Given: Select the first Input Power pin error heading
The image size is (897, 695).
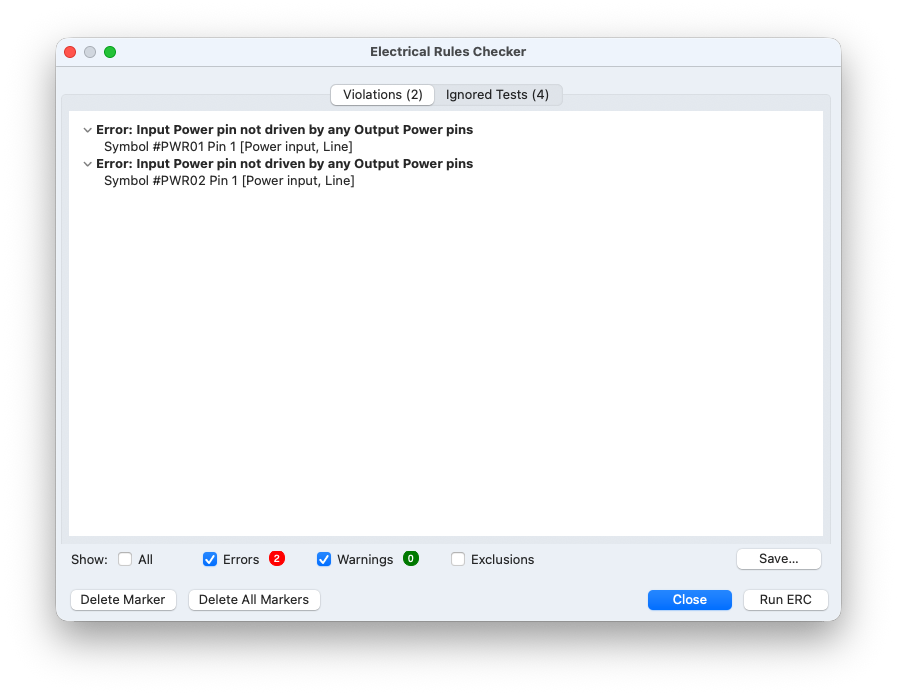Looking at the screenshot, I should (284, 130).
